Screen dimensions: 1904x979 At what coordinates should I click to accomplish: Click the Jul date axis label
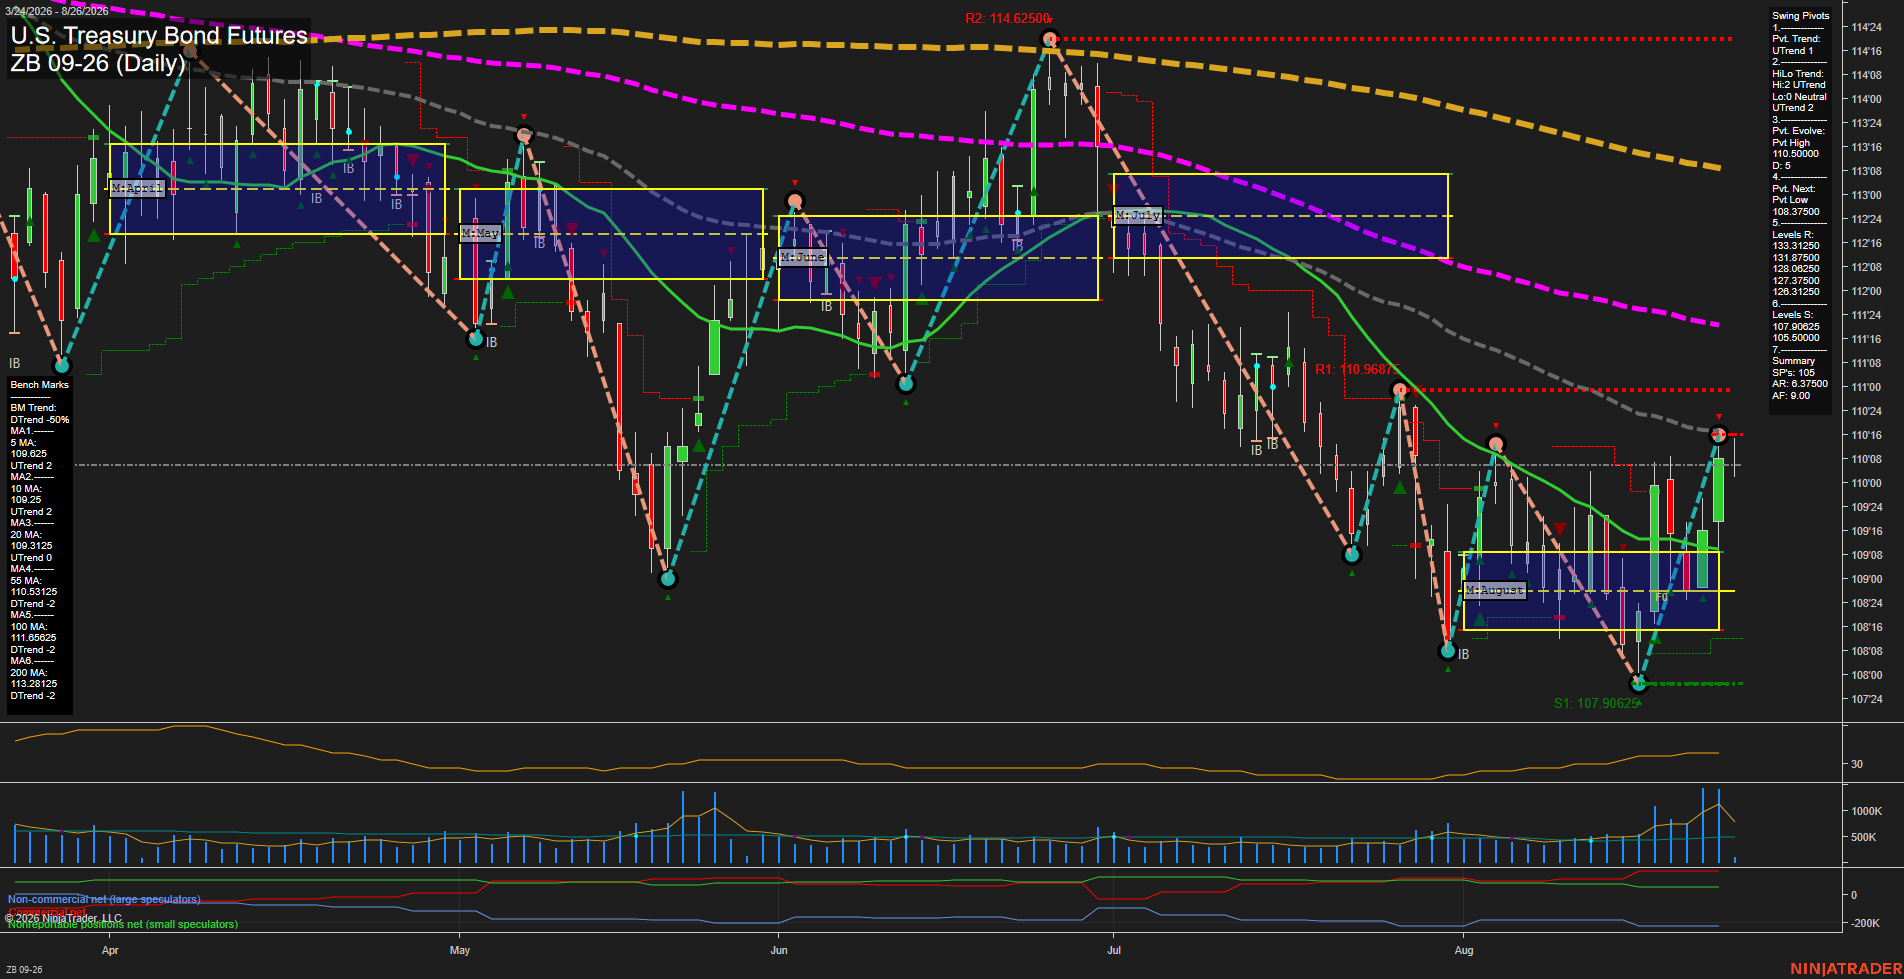[1114, 950]
